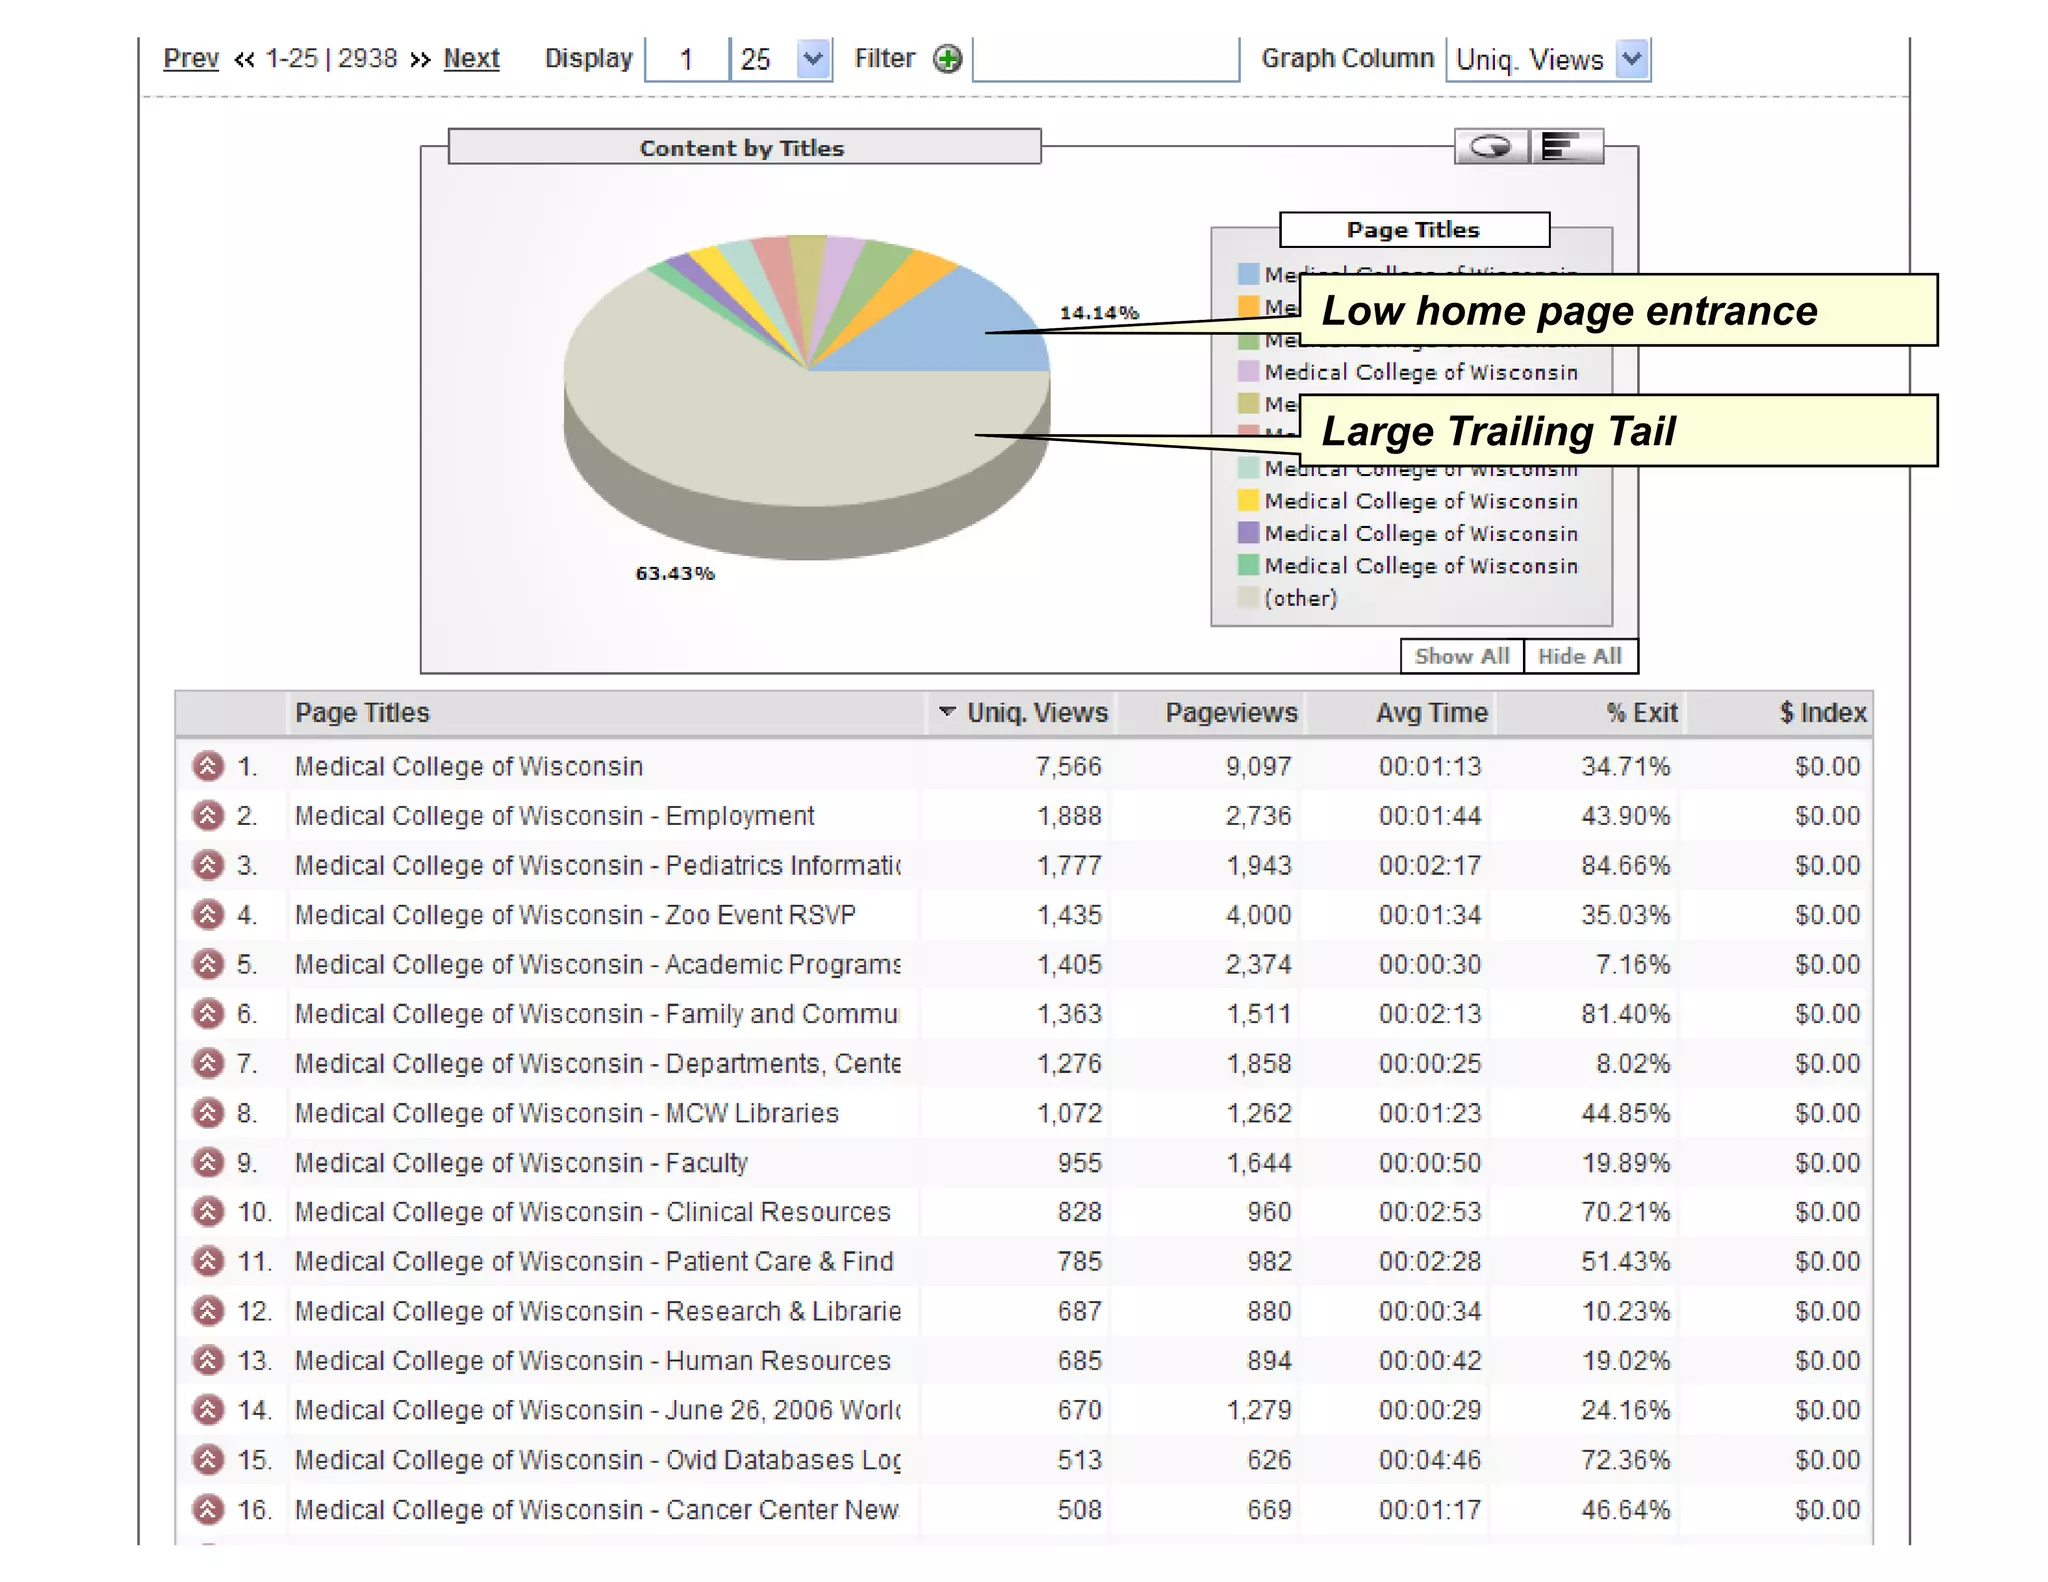Click row 1 red drill-down icon

[208, 767]
